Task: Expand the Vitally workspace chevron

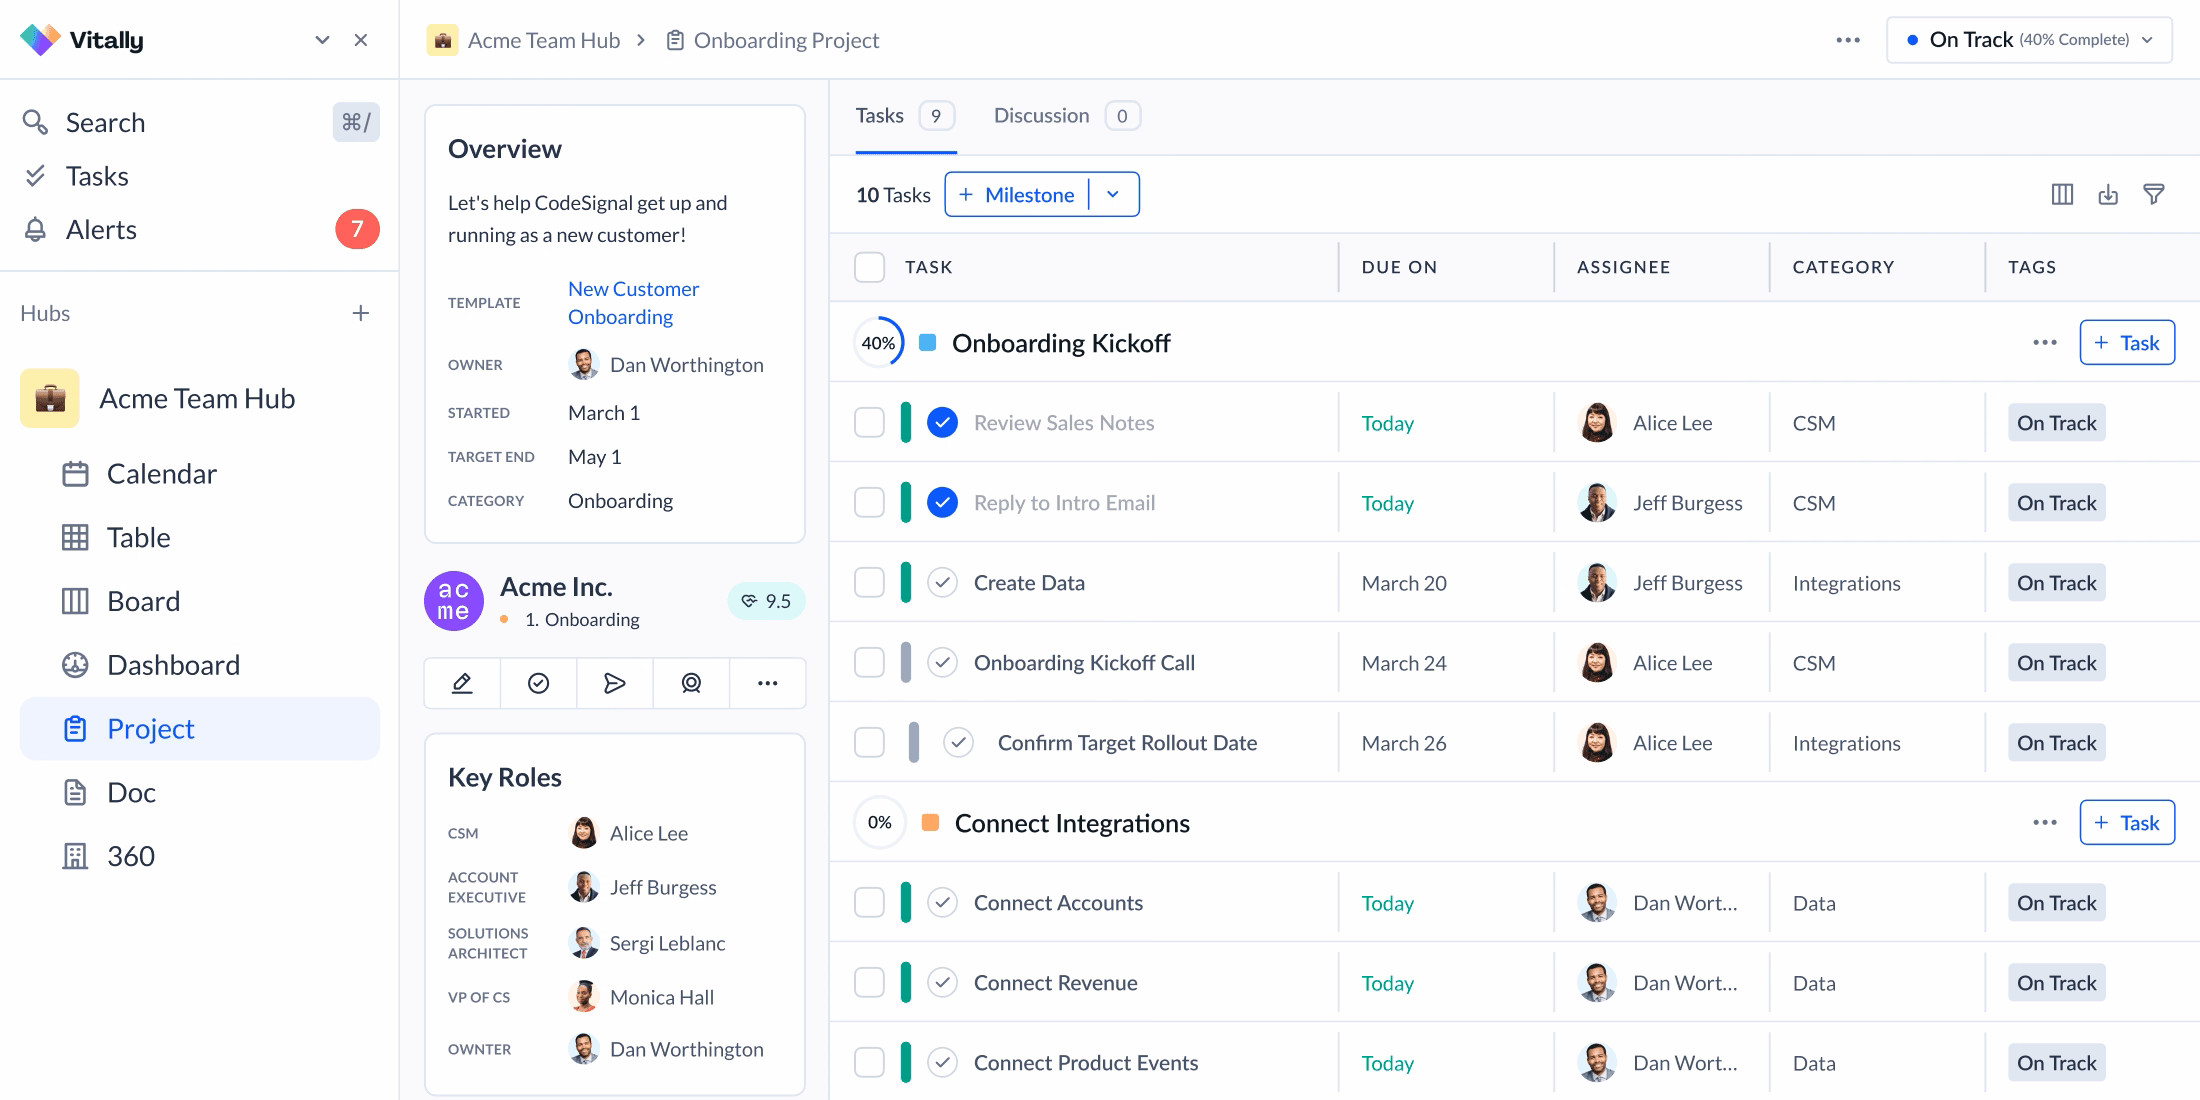Action: pyautogui.click(x=322, y=40)
